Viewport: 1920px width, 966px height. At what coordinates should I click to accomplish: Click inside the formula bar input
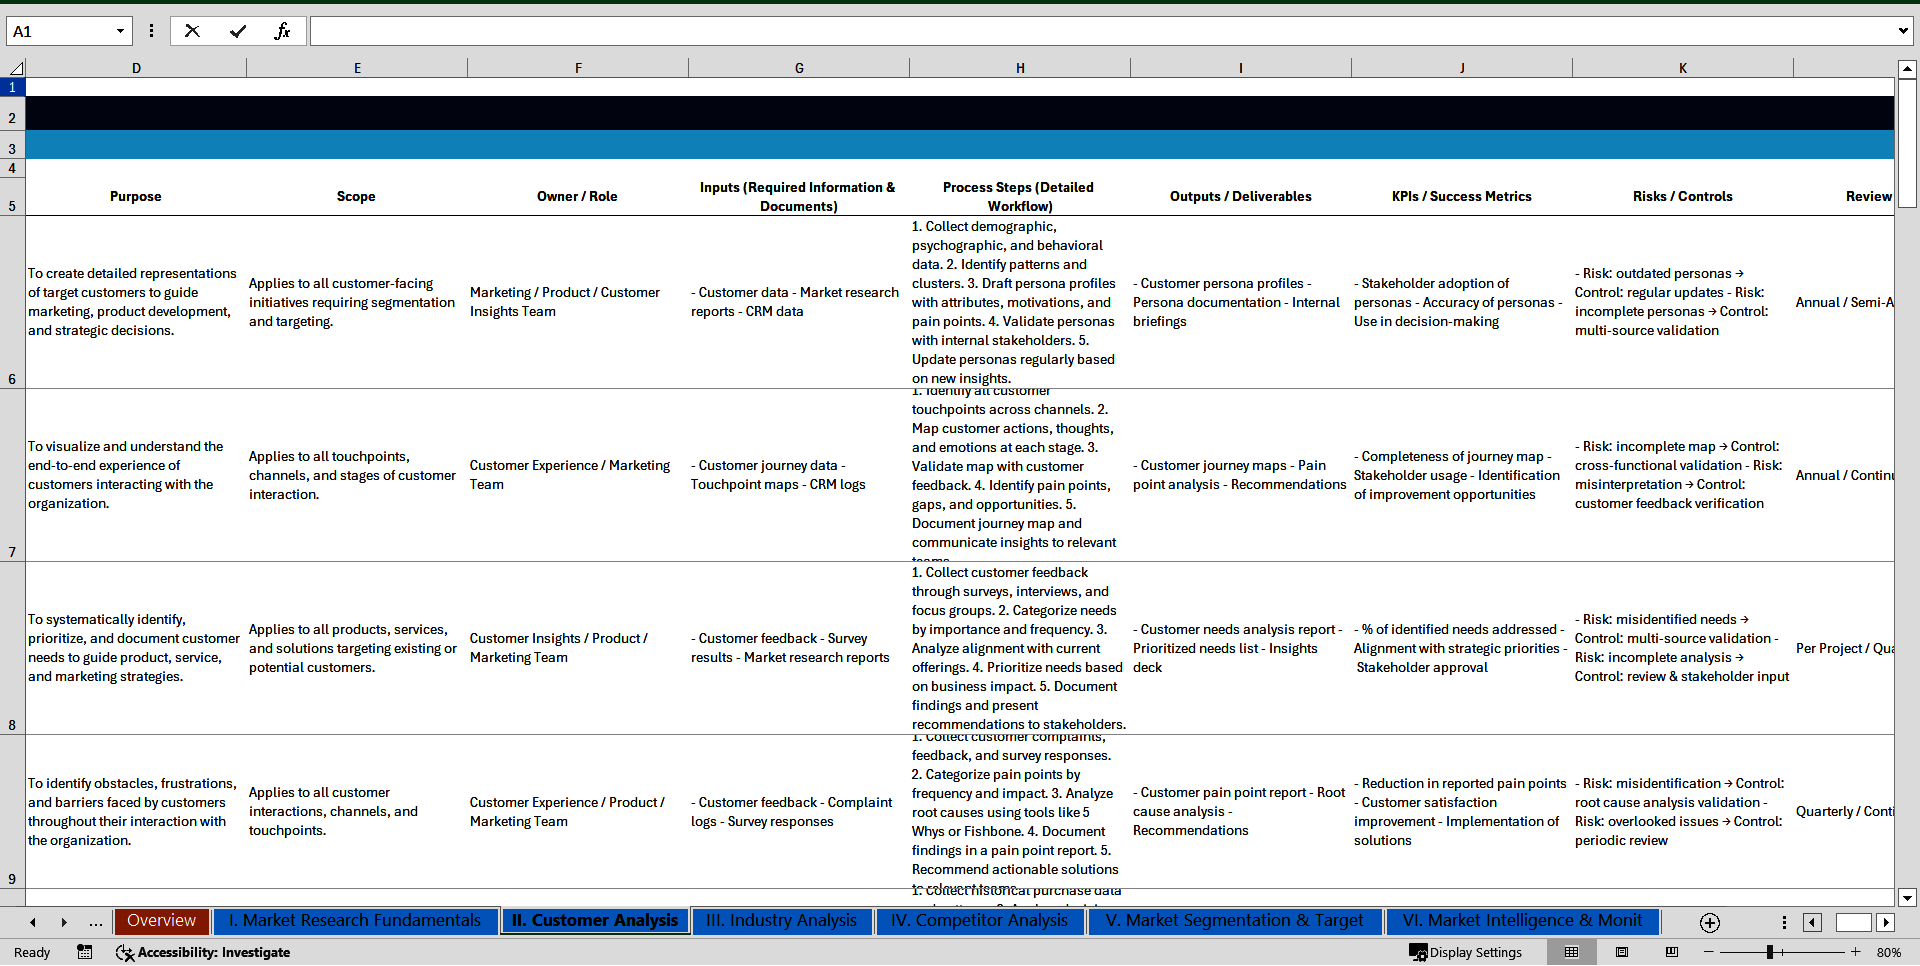click(1100, 31)
